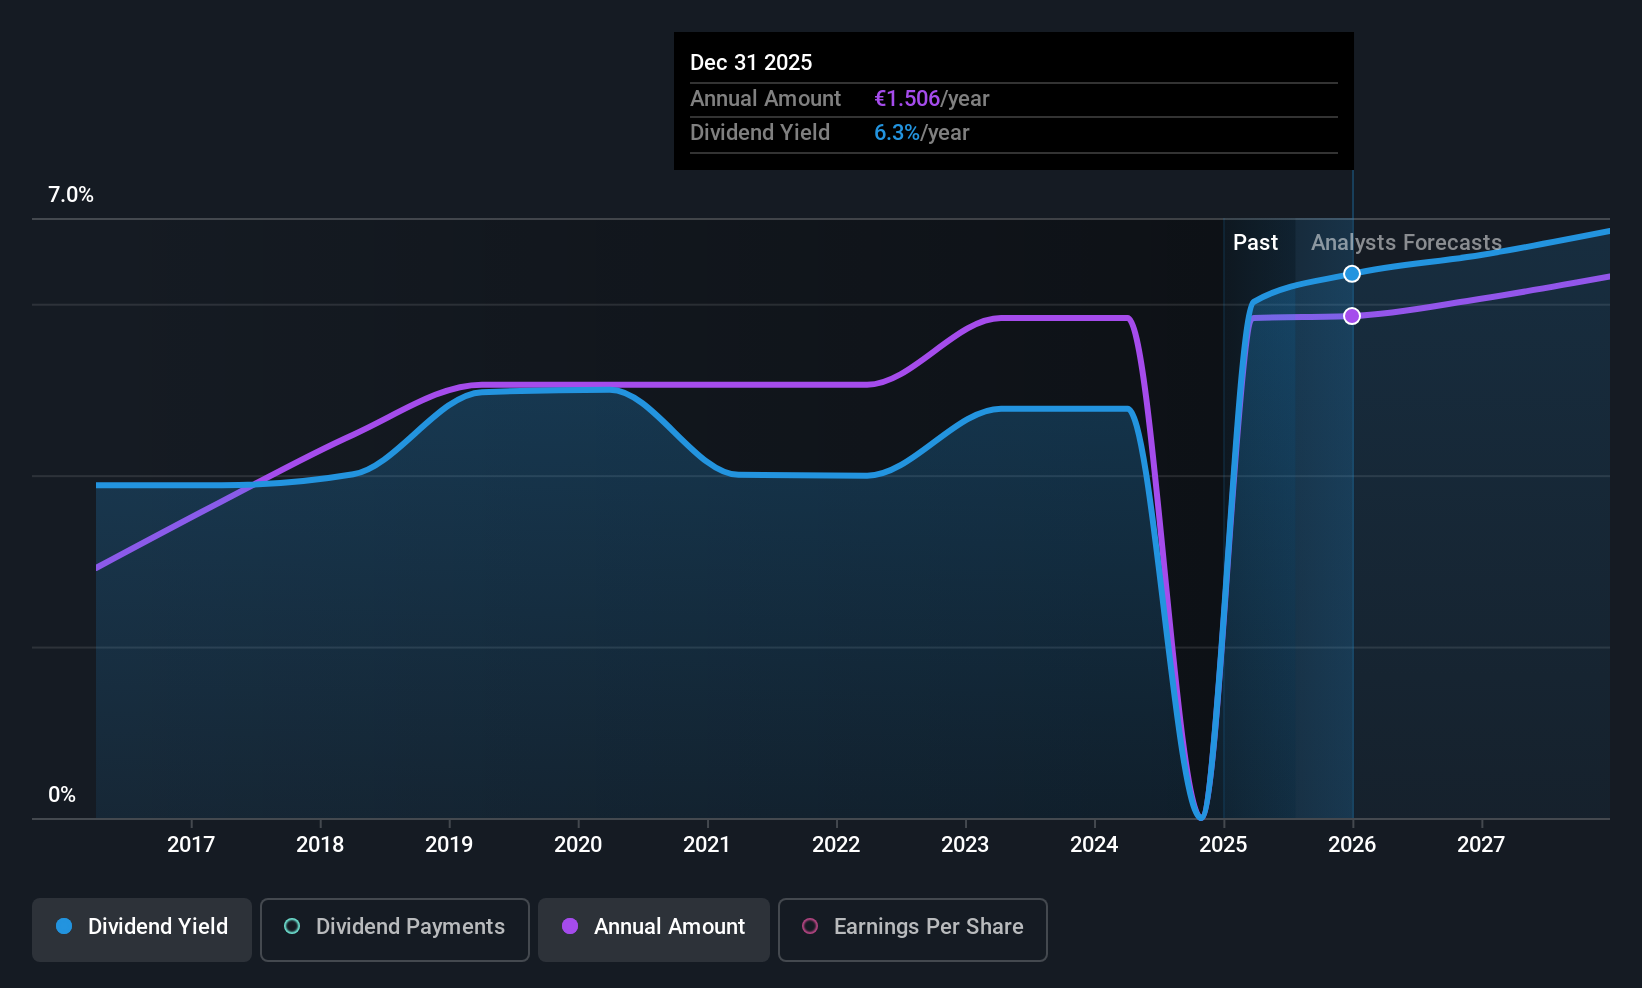The width and height of the screenshot is (1642, 988).
Task: Click the blue Dividend Yield legend dot
Action: point(64,926)
